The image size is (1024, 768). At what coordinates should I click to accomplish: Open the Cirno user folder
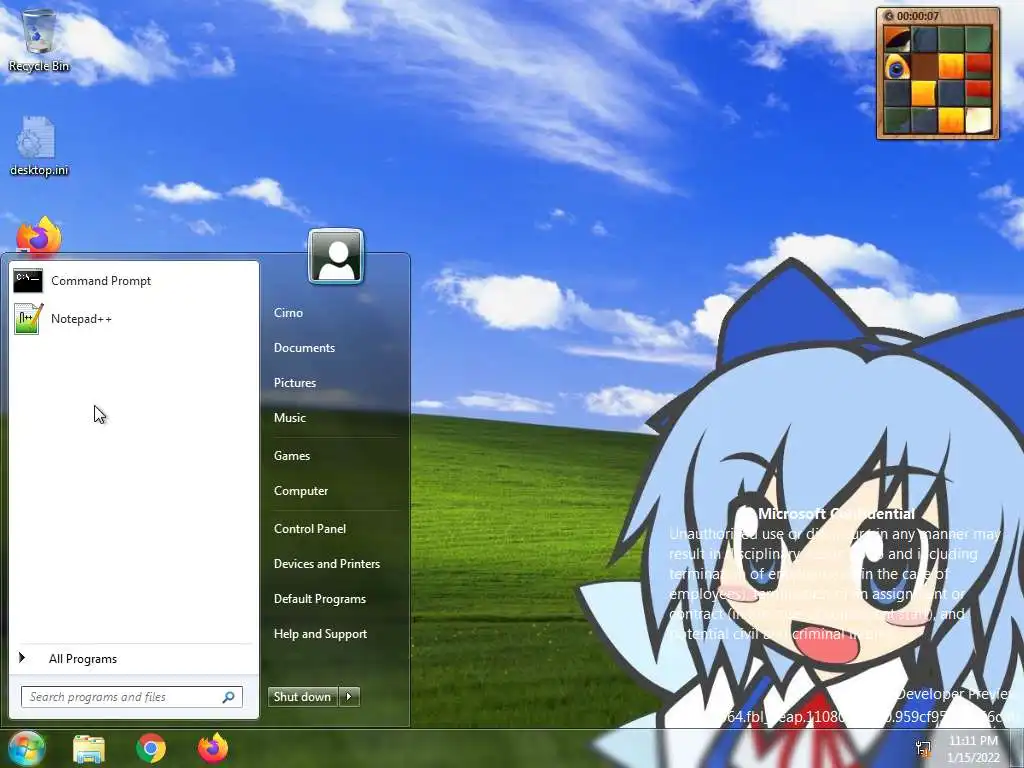click(288, 313)
